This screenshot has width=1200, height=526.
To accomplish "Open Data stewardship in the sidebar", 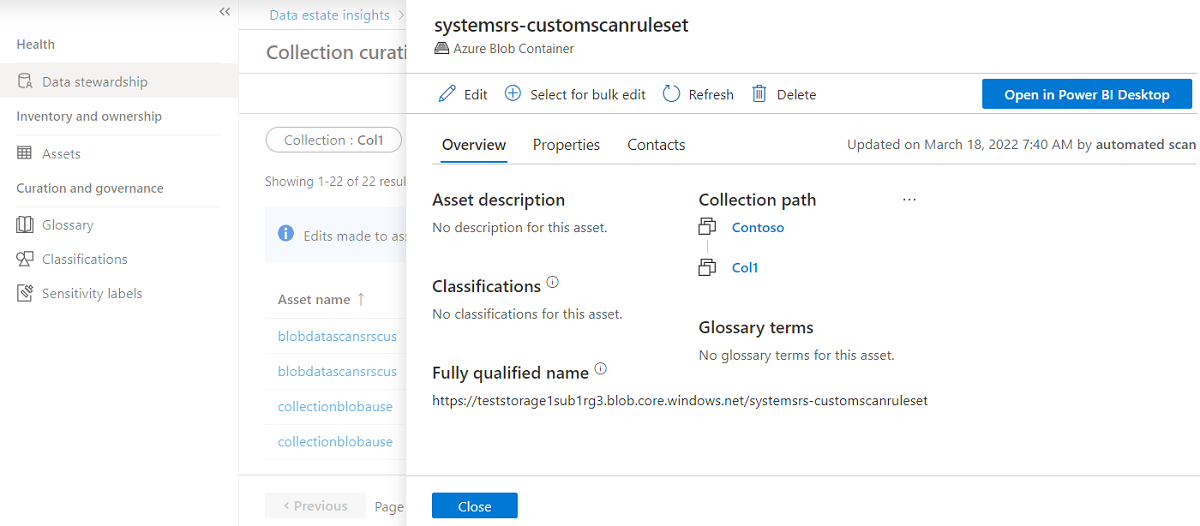I will tap(94, 82).
